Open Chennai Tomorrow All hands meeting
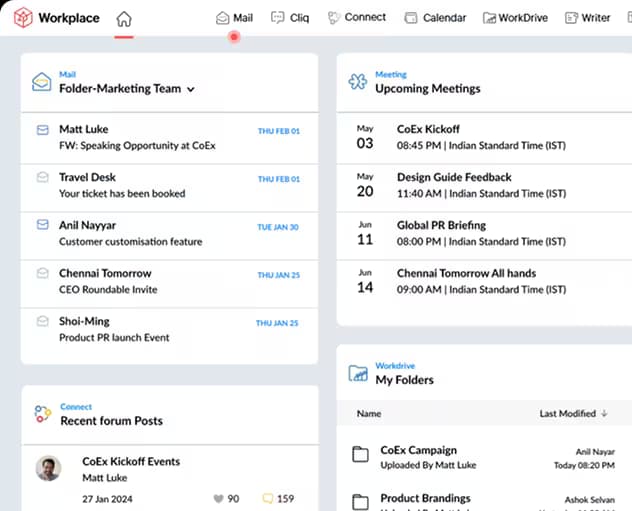 (x=484, y=284)
